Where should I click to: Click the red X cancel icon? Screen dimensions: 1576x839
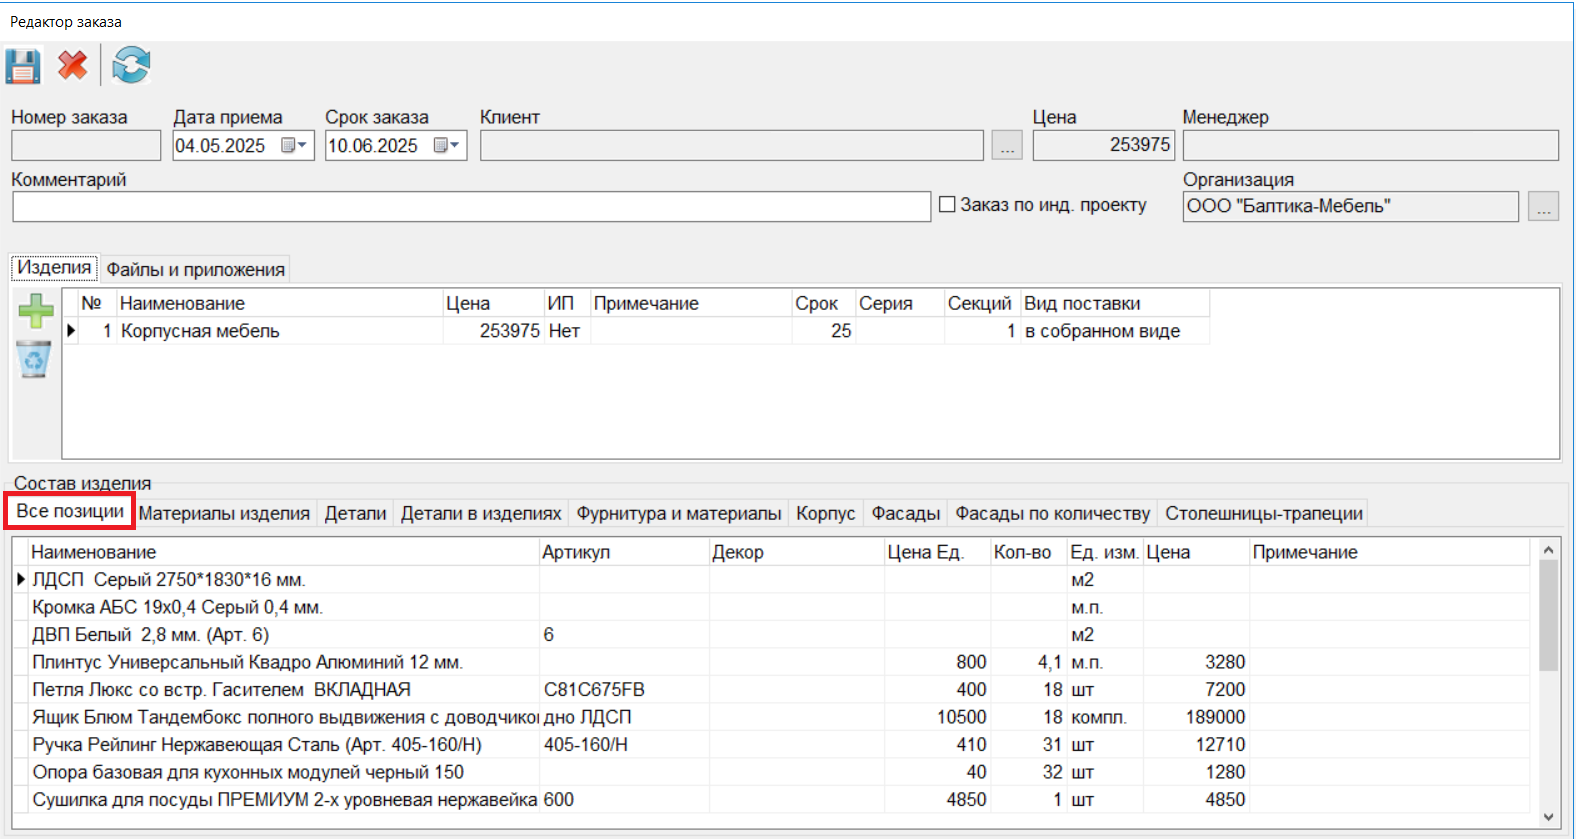72,66
